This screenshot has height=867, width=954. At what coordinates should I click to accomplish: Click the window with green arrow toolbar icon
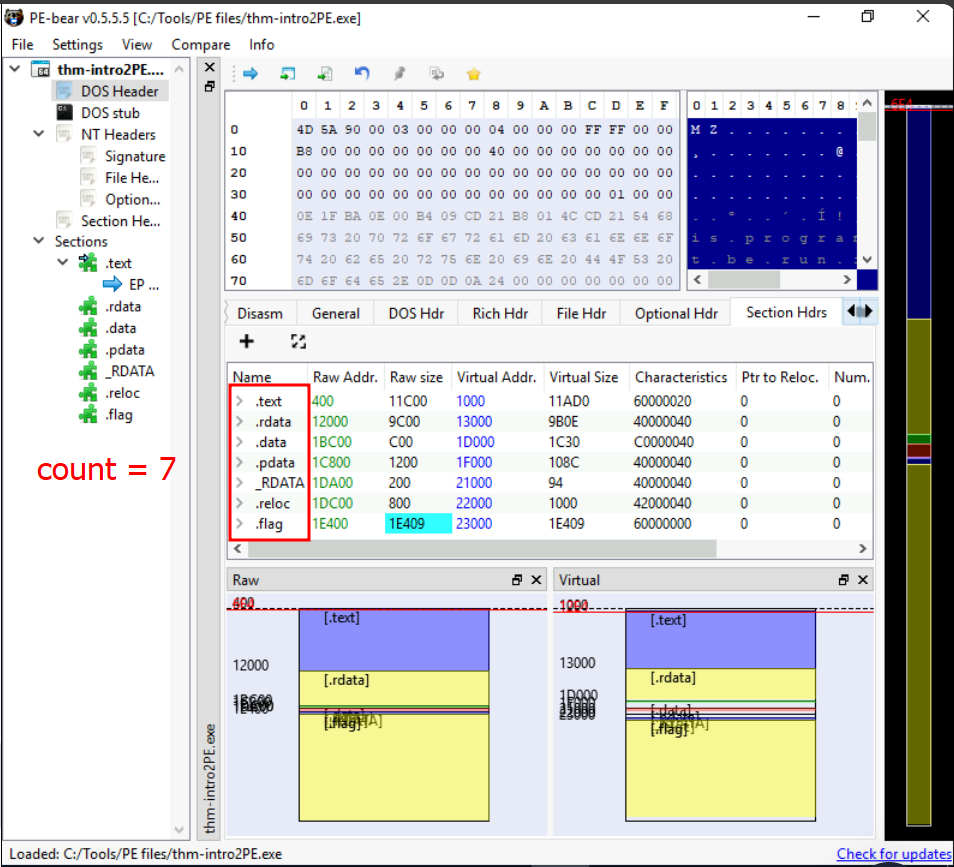[287, 74]
